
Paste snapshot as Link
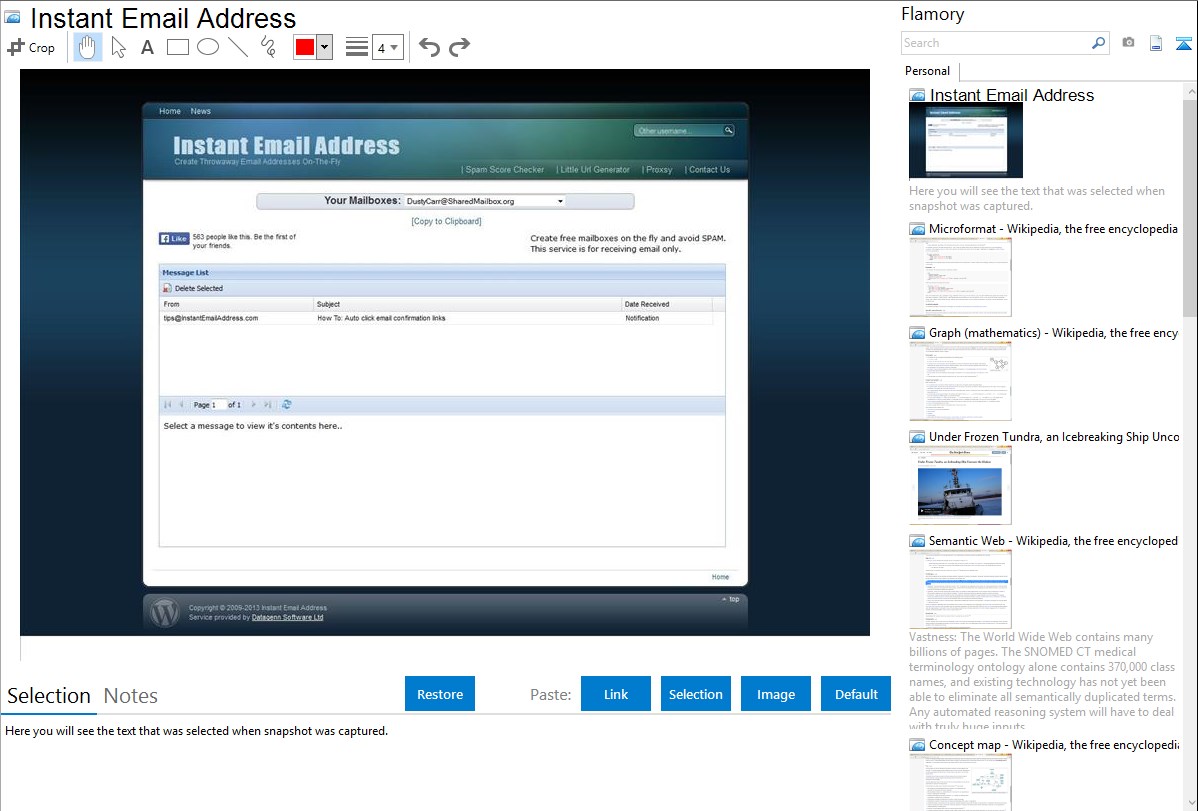tap(616, 694)
